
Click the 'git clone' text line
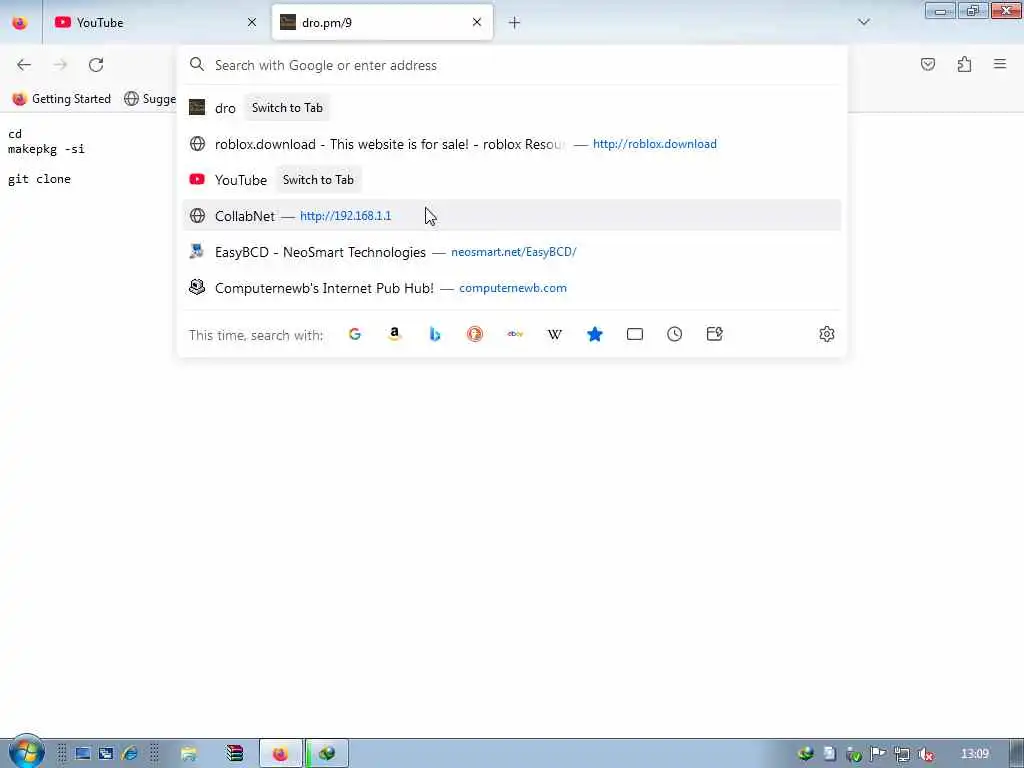[x=39, y=179]
